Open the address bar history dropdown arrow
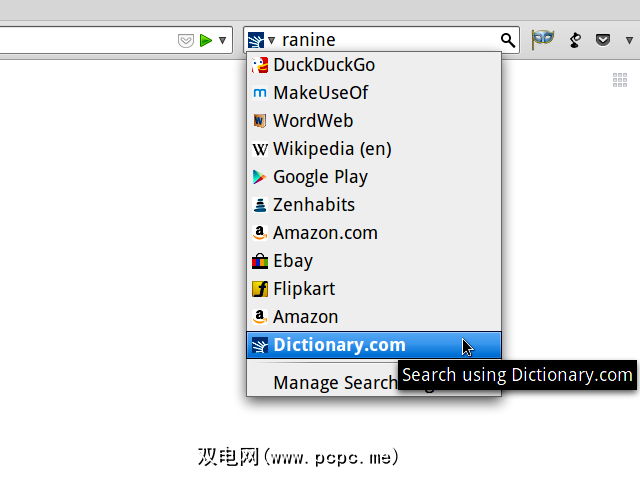This screenshot has height=480, width=640. point(222,40)
